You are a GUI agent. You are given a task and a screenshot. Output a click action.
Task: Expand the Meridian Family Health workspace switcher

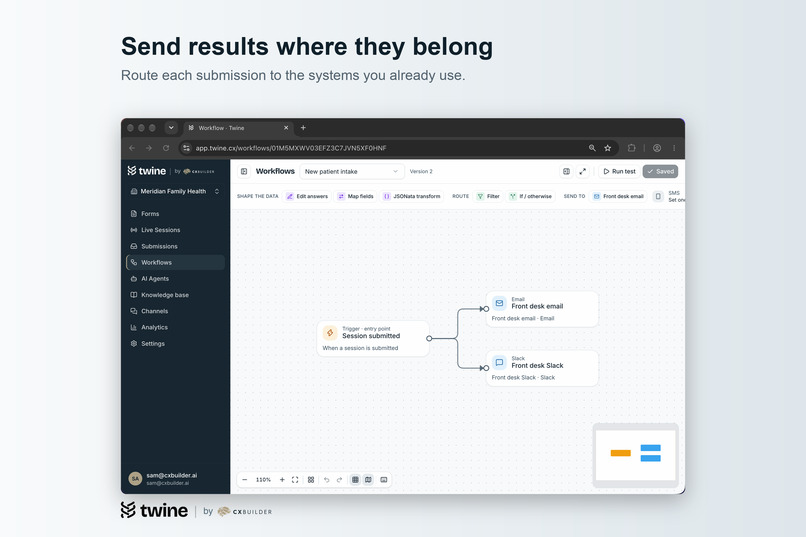tap(175, 191)
